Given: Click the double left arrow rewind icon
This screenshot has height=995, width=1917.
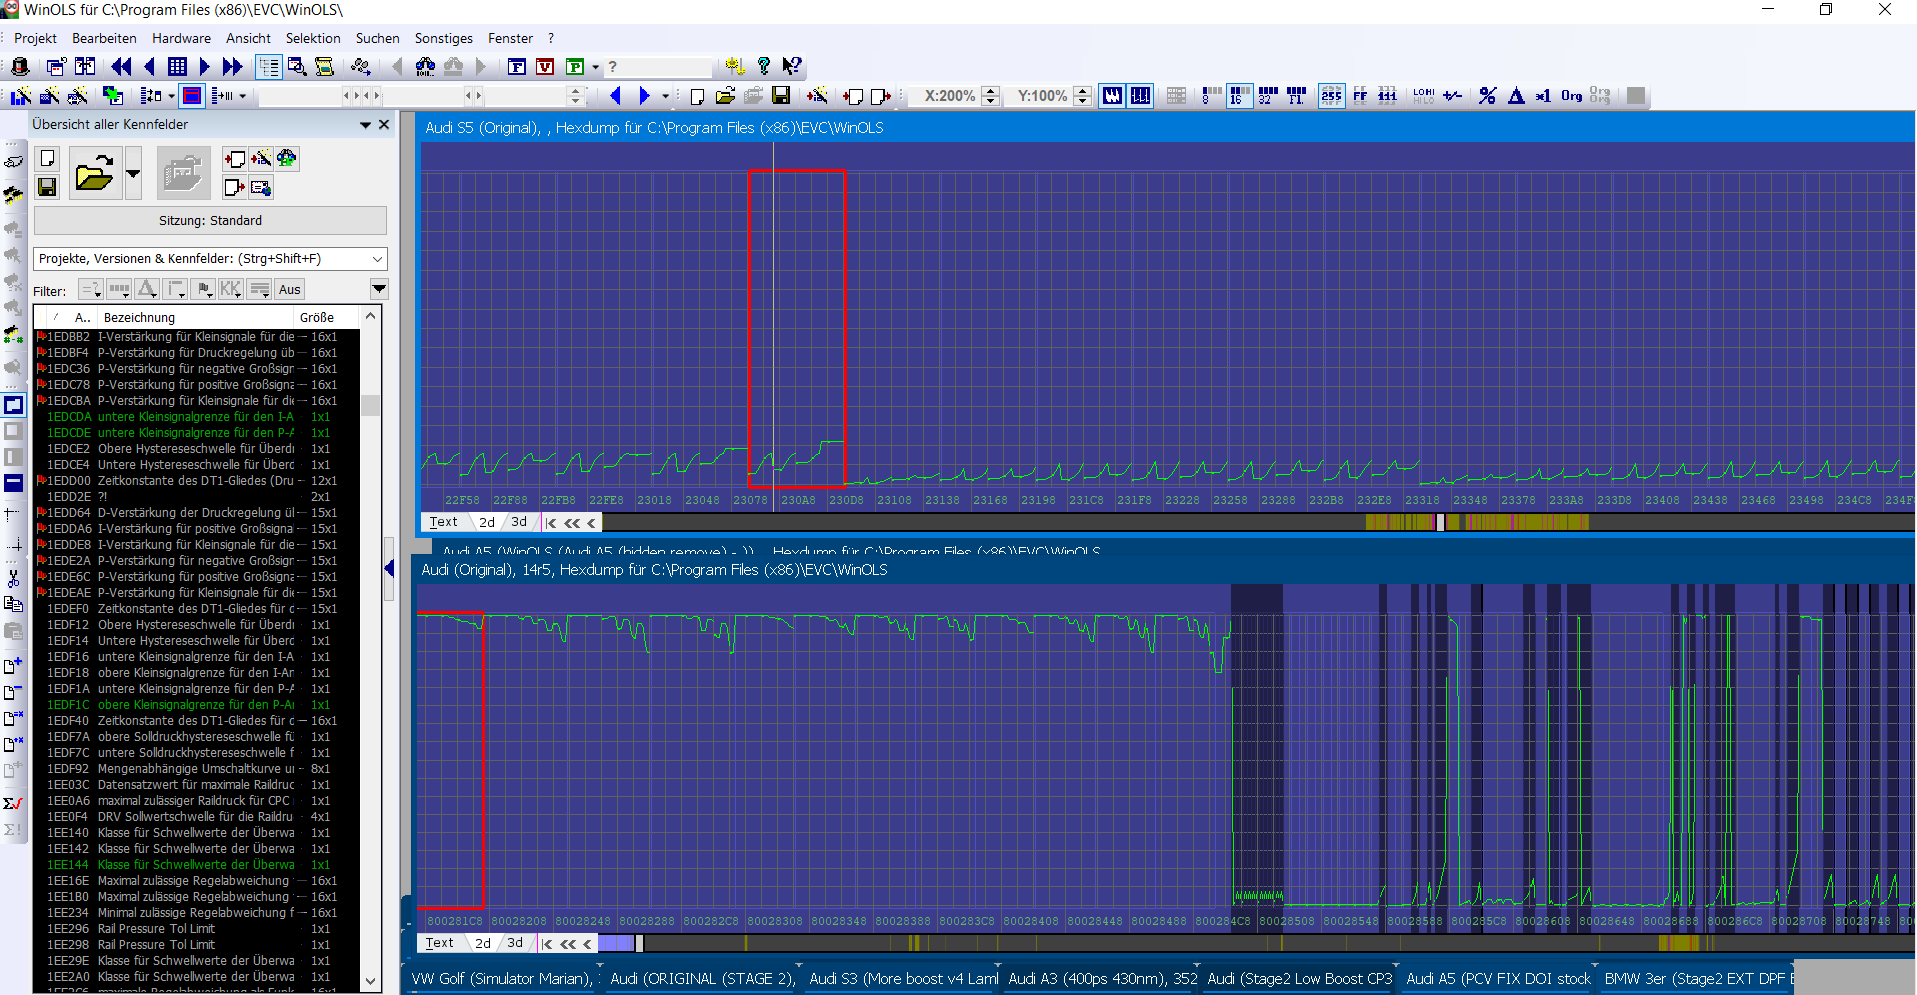Looking at the screenshot, I should click(121, 66).
